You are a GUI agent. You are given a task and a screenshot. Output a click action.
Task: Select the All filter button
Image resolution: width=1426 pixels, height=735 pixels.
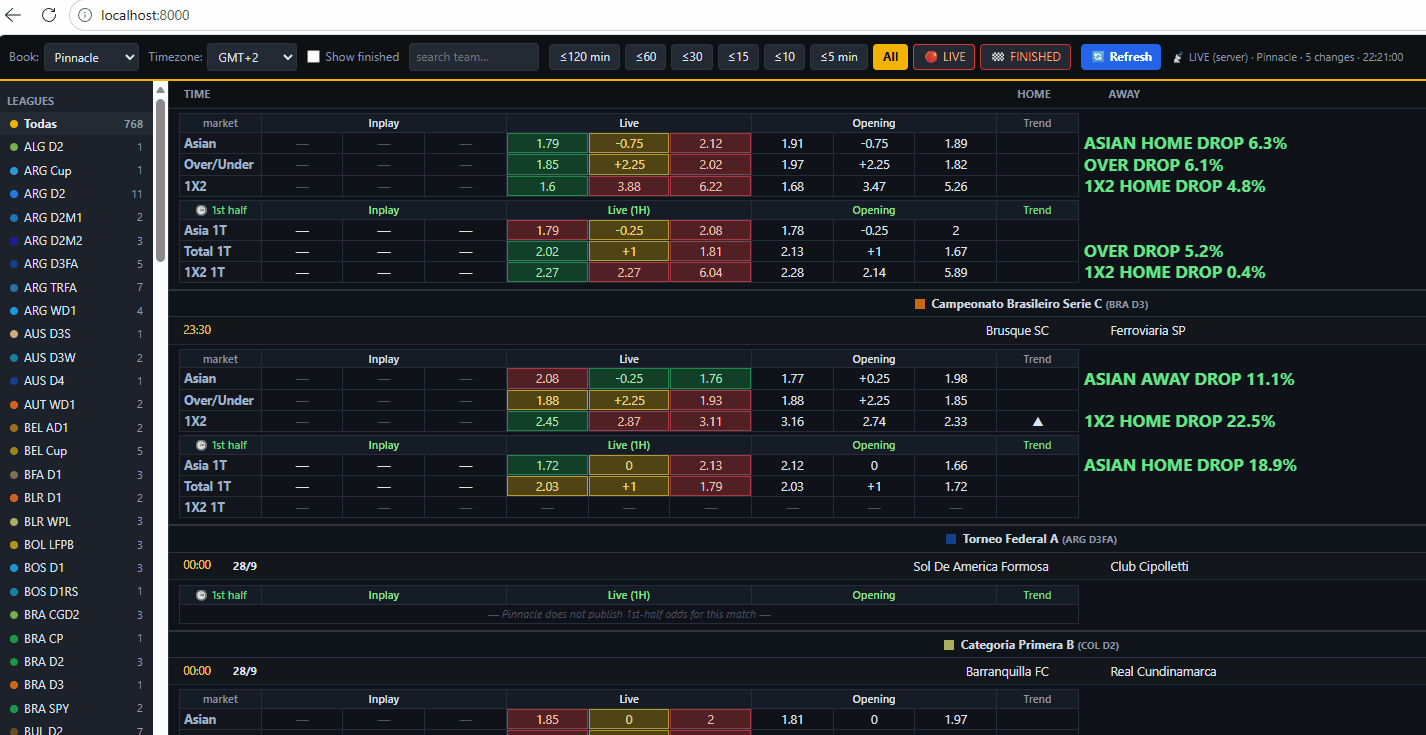click(x=890, y=57)
